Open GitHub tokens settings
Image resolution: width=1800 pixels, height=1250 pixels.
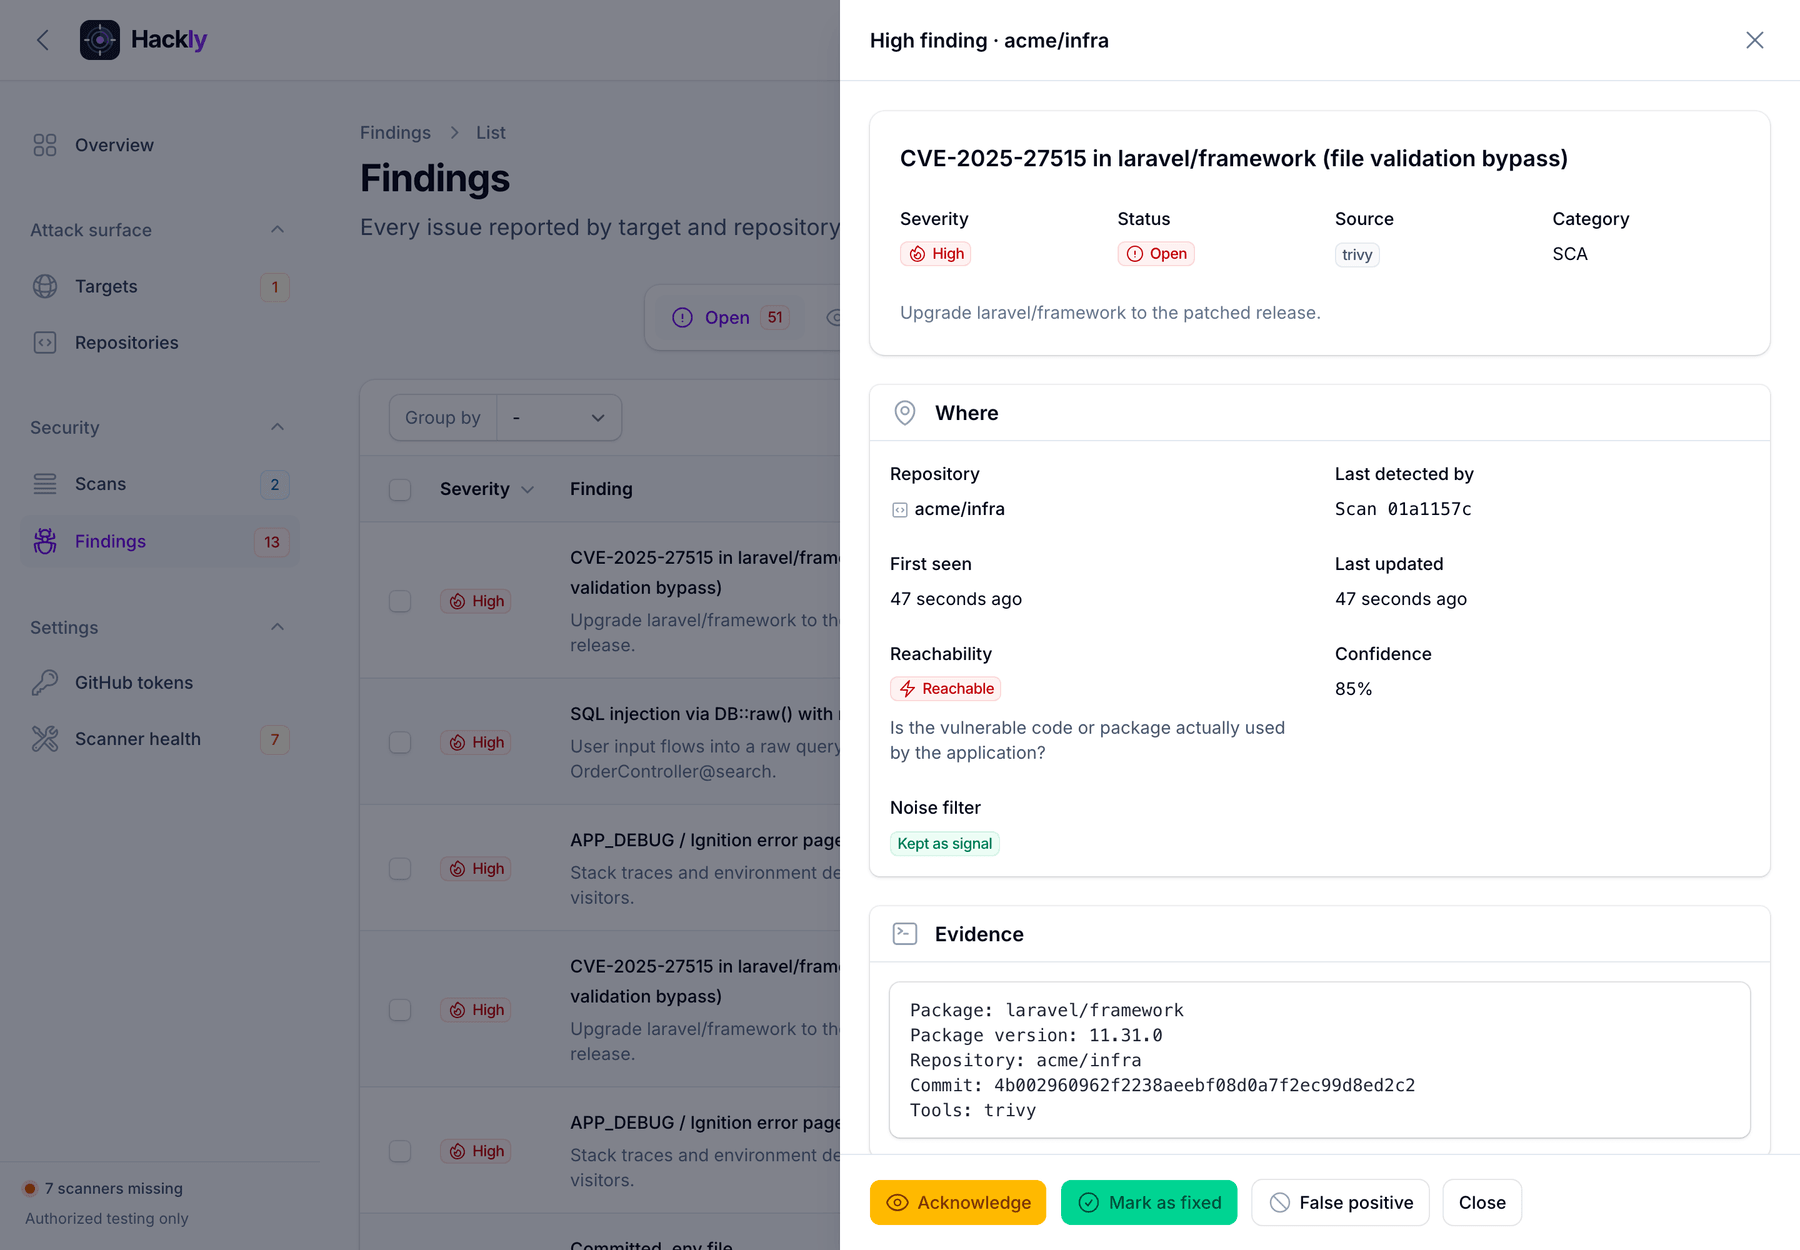point(160,683)
